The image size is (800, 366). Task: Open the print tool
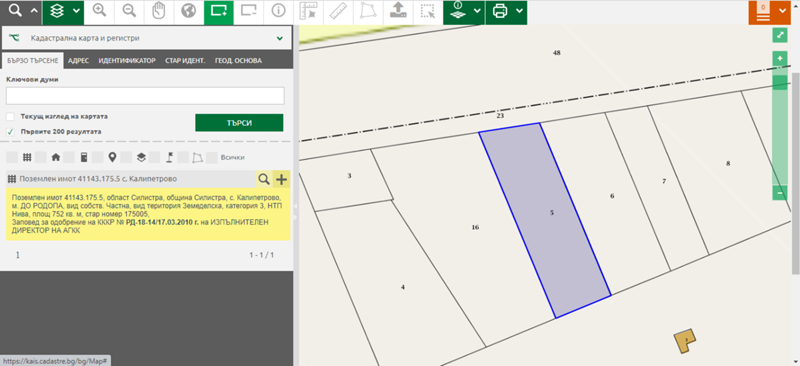click(x=500, y=11)
